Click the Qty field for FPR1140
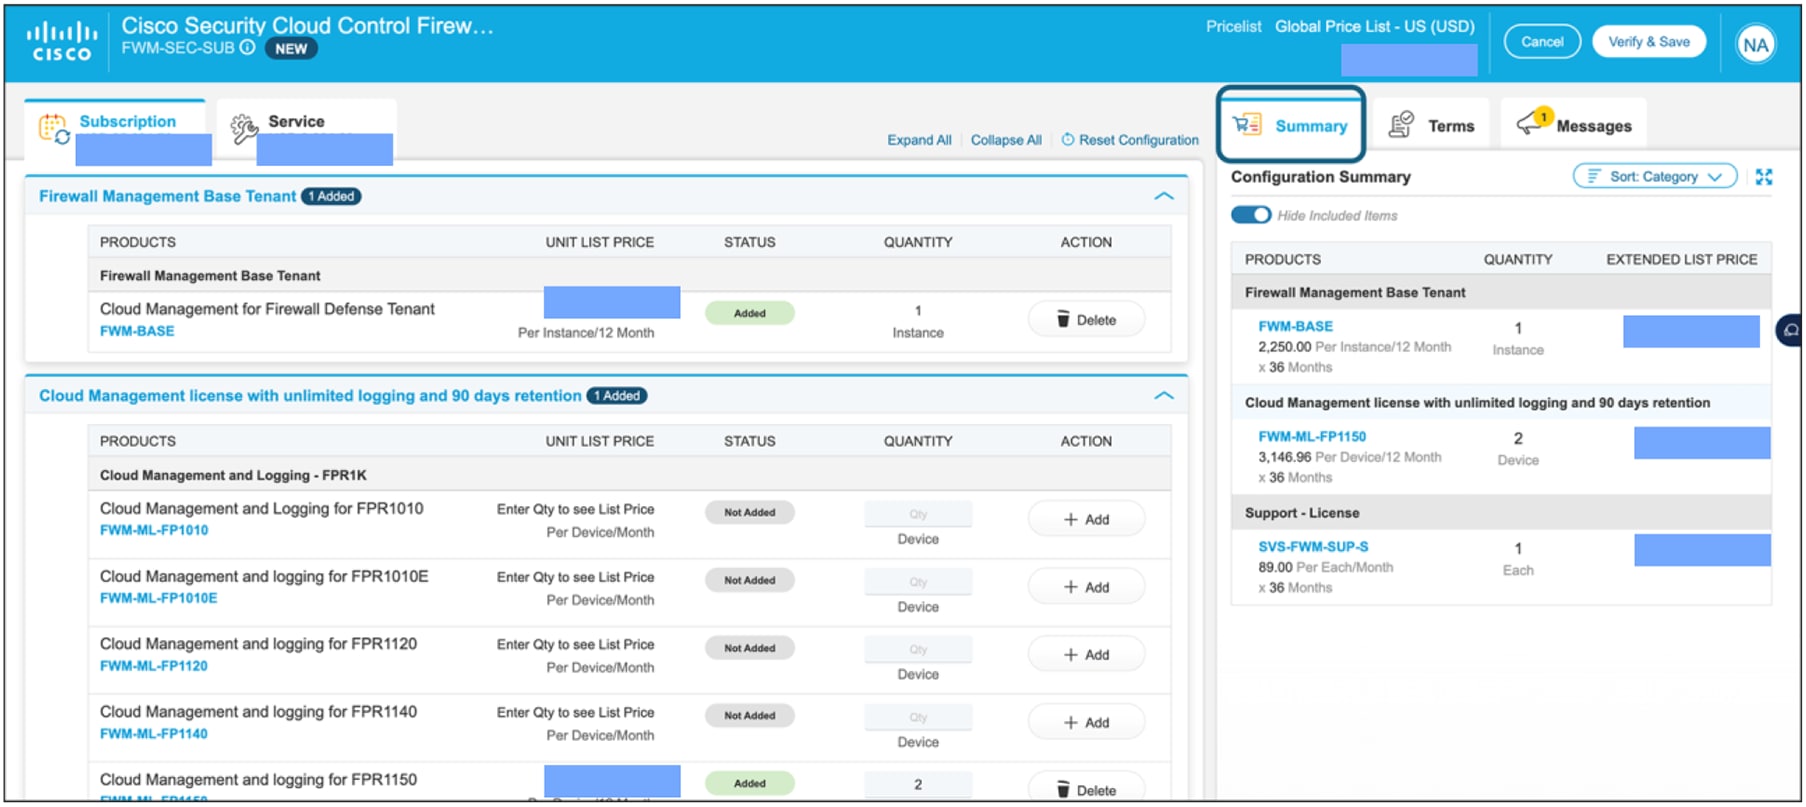 [x=918, y=717]
